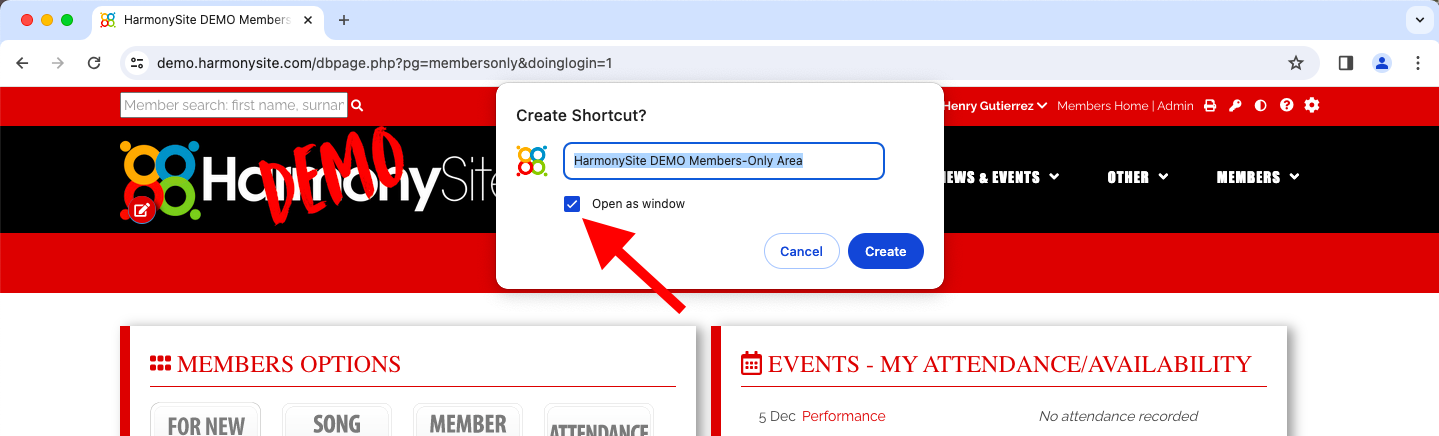Open the Admin link
The width and height of the screenshot is (1439, 436).
[1175, 105]
